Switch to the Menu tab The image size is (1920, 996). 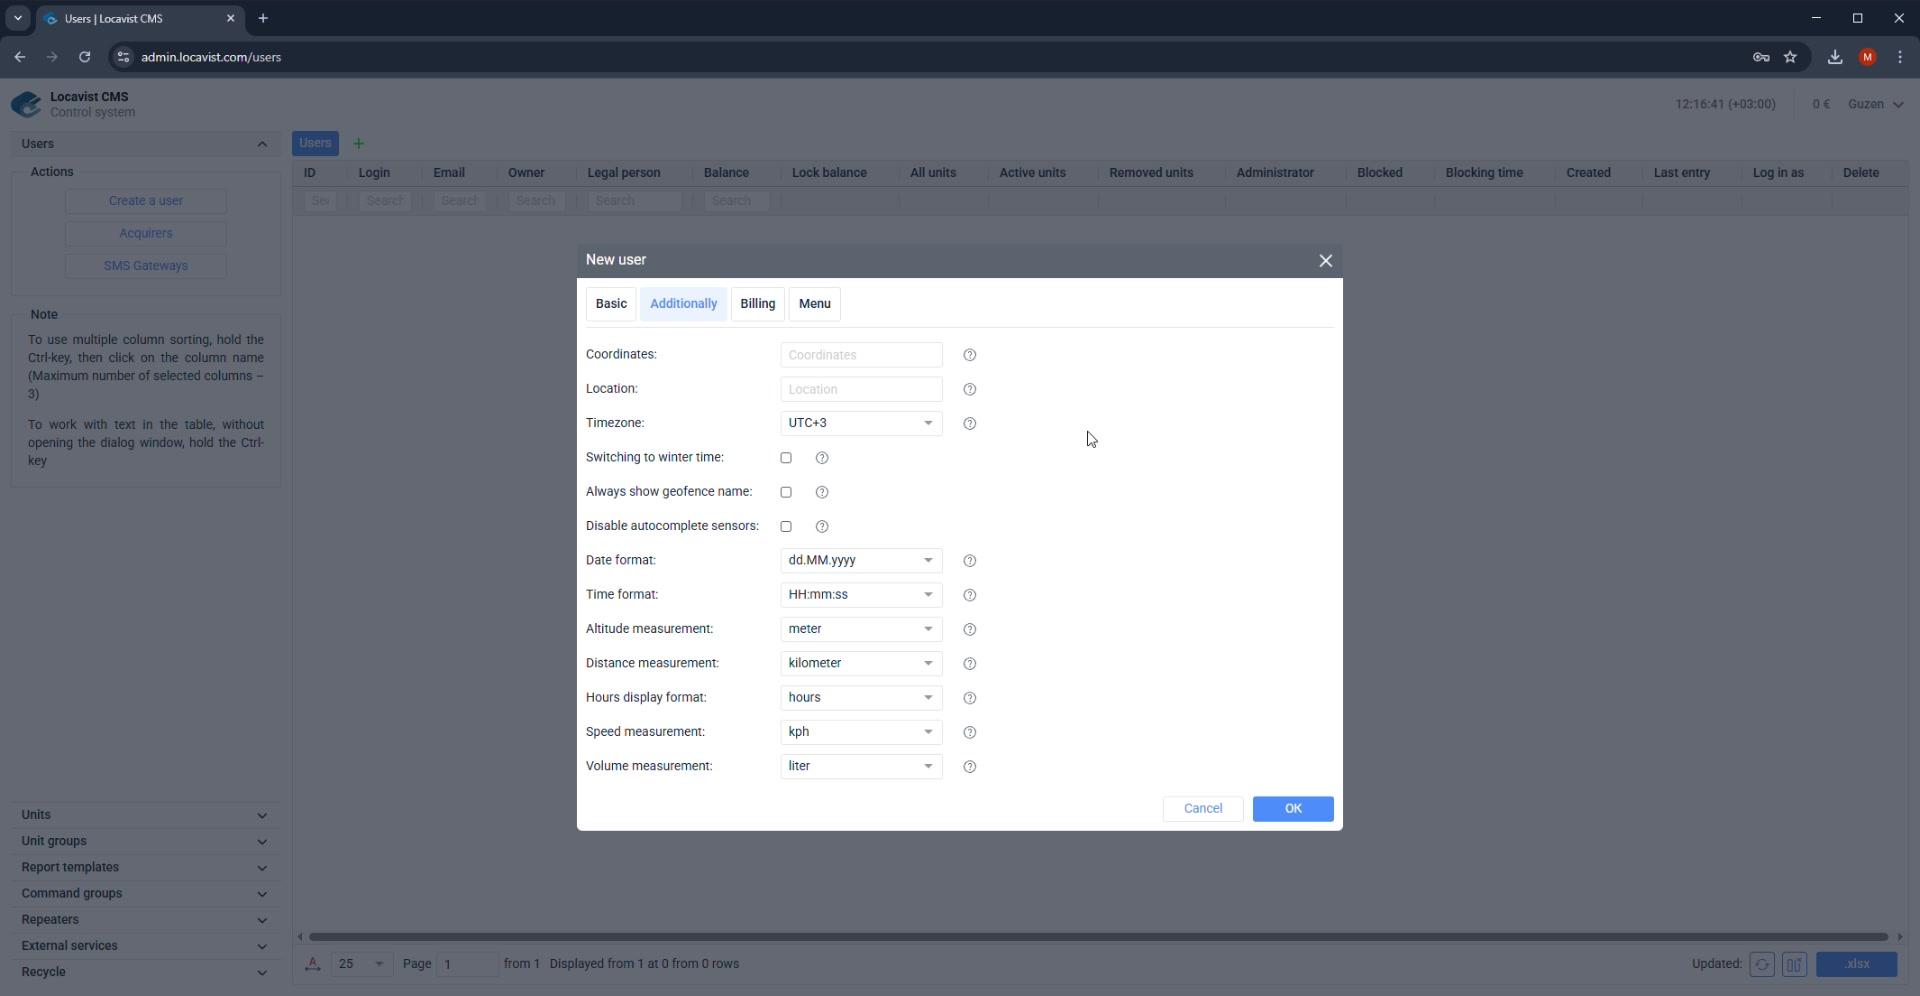[814, 304]
